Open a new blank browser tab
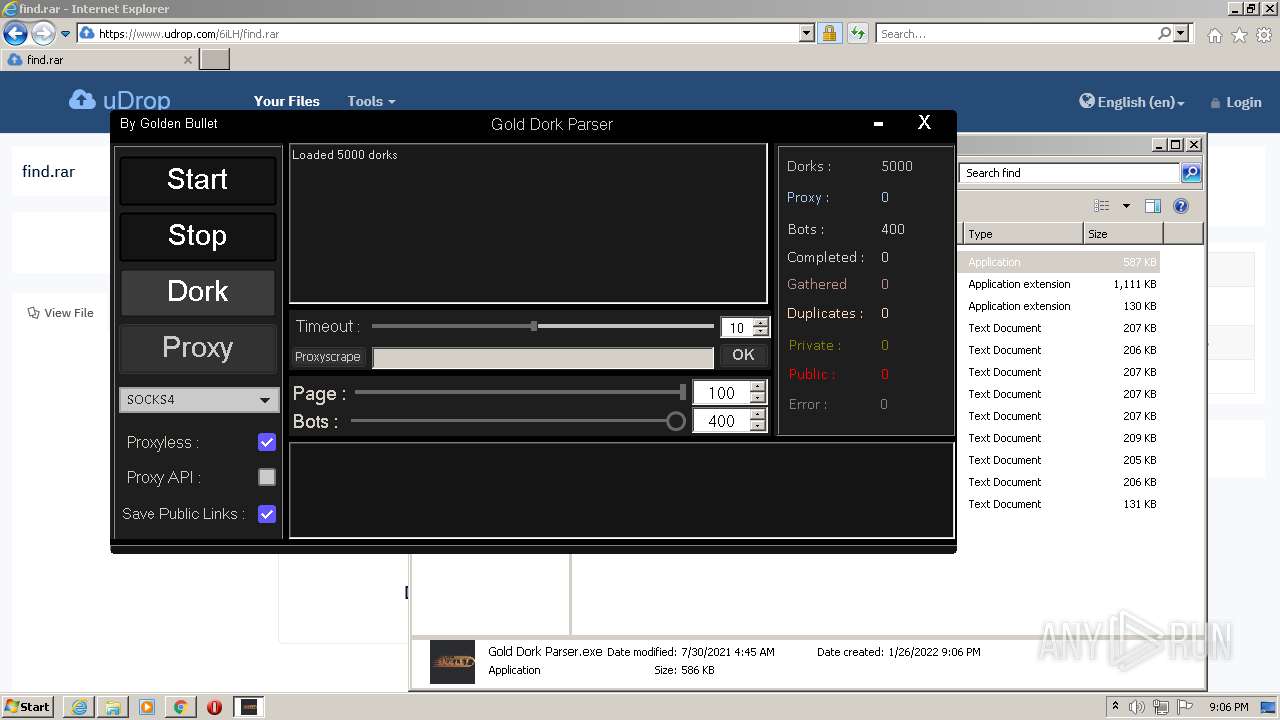This screenshot has width=1280, height=720. [x=215, y=60]
